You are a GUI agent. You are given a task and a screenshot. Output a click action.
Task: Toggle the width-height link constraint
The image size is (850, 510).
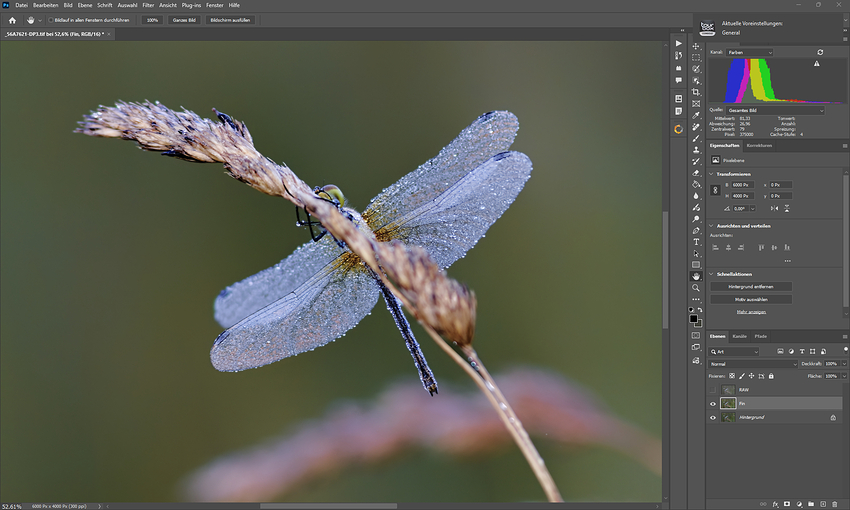[715, 190]
